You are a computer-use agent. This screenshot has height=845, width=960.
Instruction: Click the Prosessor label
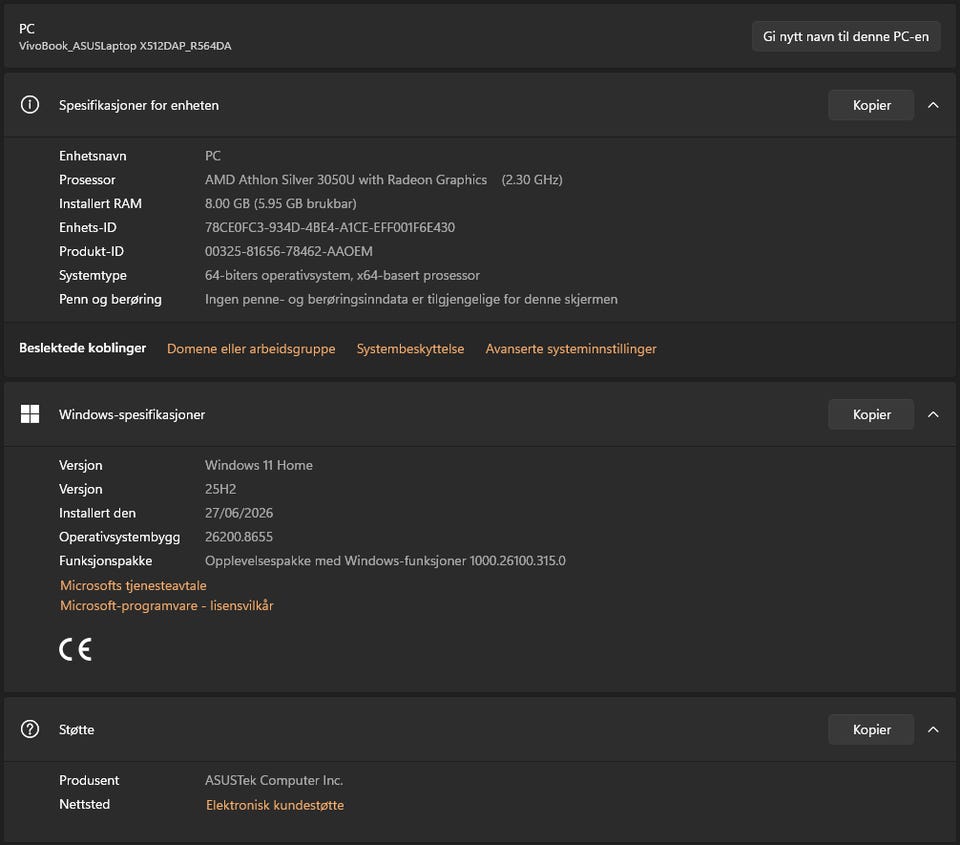coord(87,180)
